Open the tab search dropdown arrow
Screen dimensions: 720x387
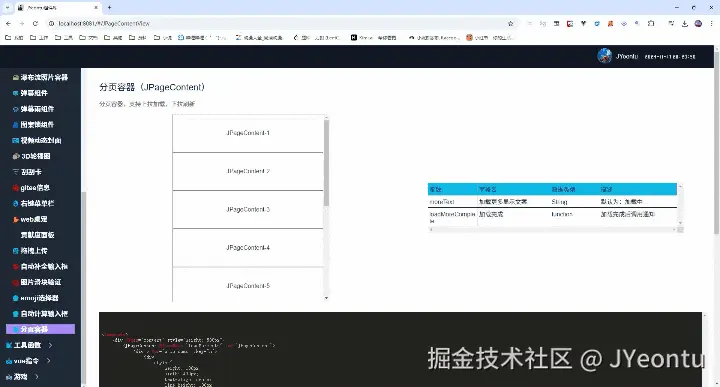coord(7,8)
